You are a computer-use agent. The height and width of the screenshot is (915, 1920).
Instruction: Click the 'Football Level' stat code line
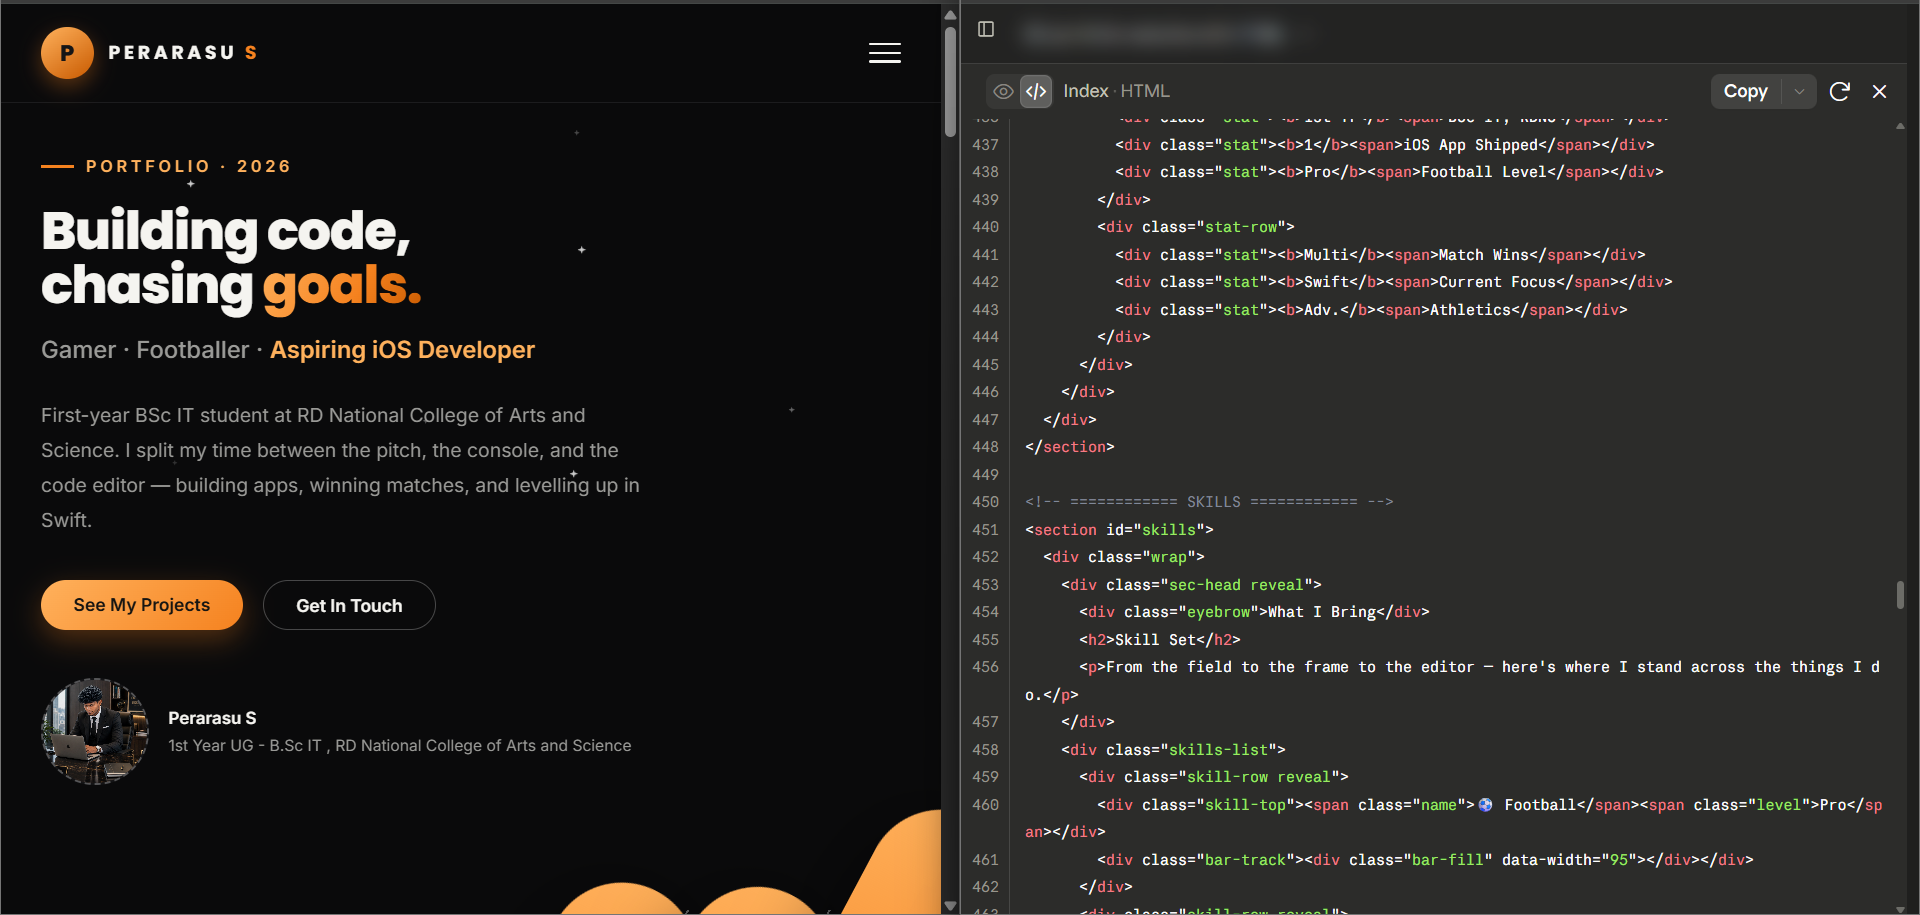pyautogui.click(x=1389, y=172)
